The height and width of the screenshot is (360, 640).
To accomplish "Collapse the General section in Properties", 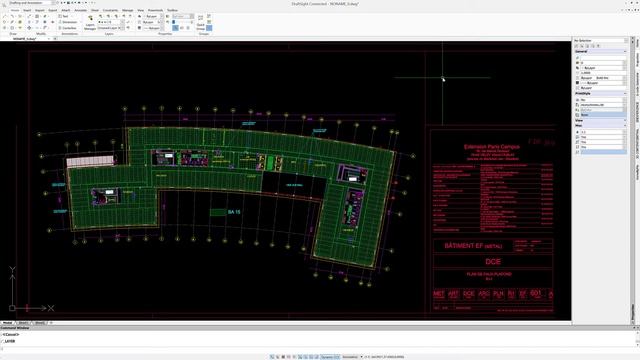I will tap(624, 51).
